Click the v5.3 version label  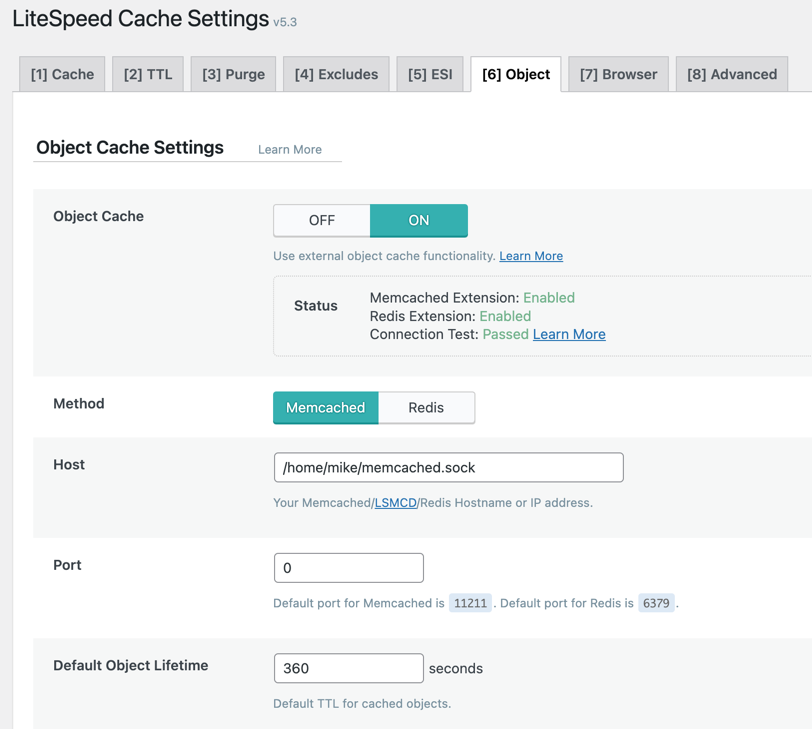[285, 22]
